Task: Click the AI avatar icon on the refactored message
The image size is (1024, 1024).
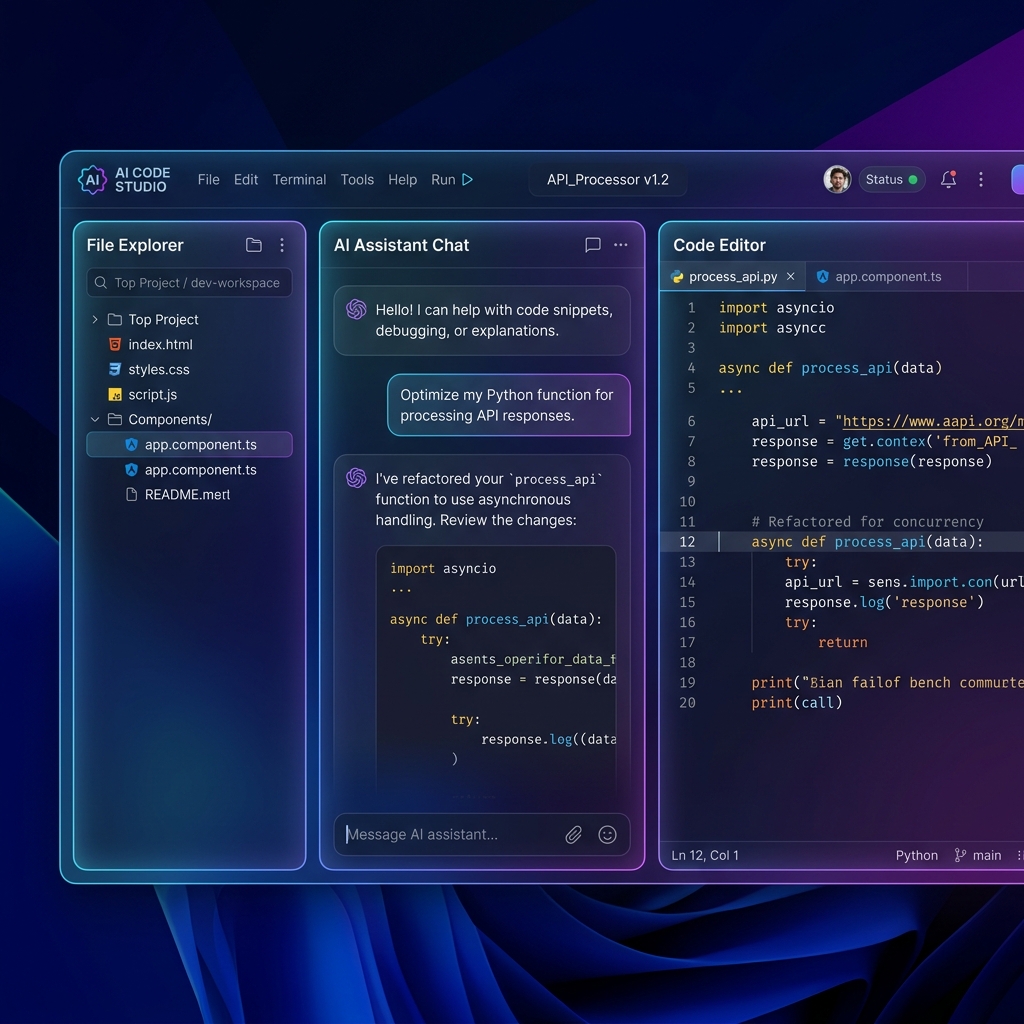Action: click(356, 478)
